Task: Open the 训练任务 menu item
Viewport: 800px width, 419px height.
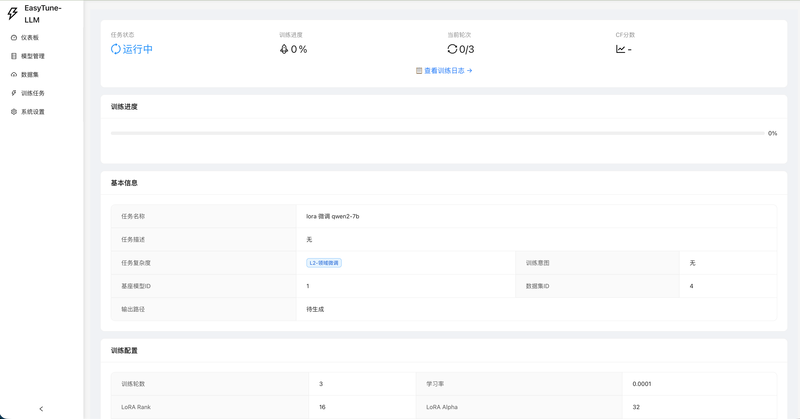Action: tap(32, 93)
